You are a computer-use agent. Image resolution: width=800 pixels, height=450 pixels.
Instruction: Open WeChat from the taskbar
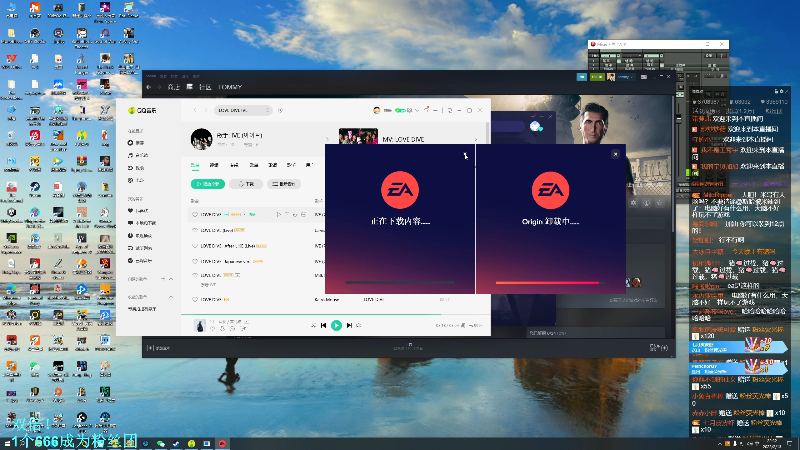[x=161, y=443]
